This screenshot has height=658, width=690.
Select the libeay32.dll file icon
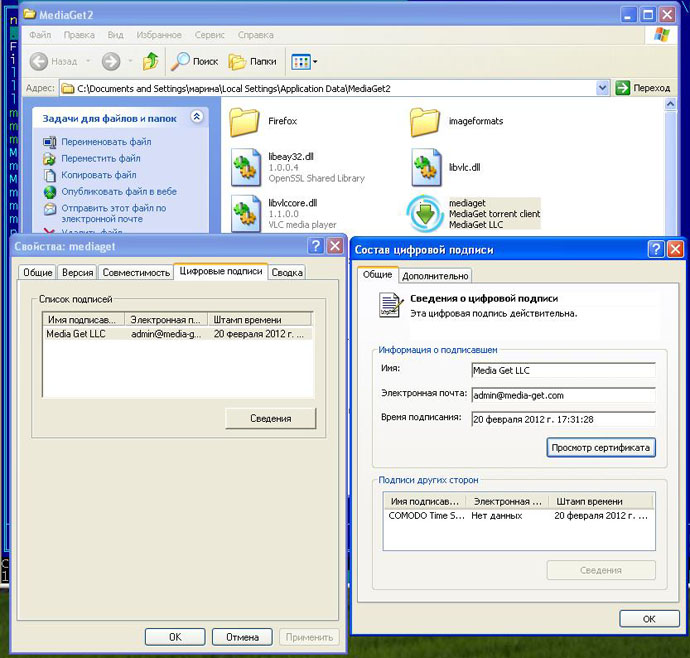point(246,168)
